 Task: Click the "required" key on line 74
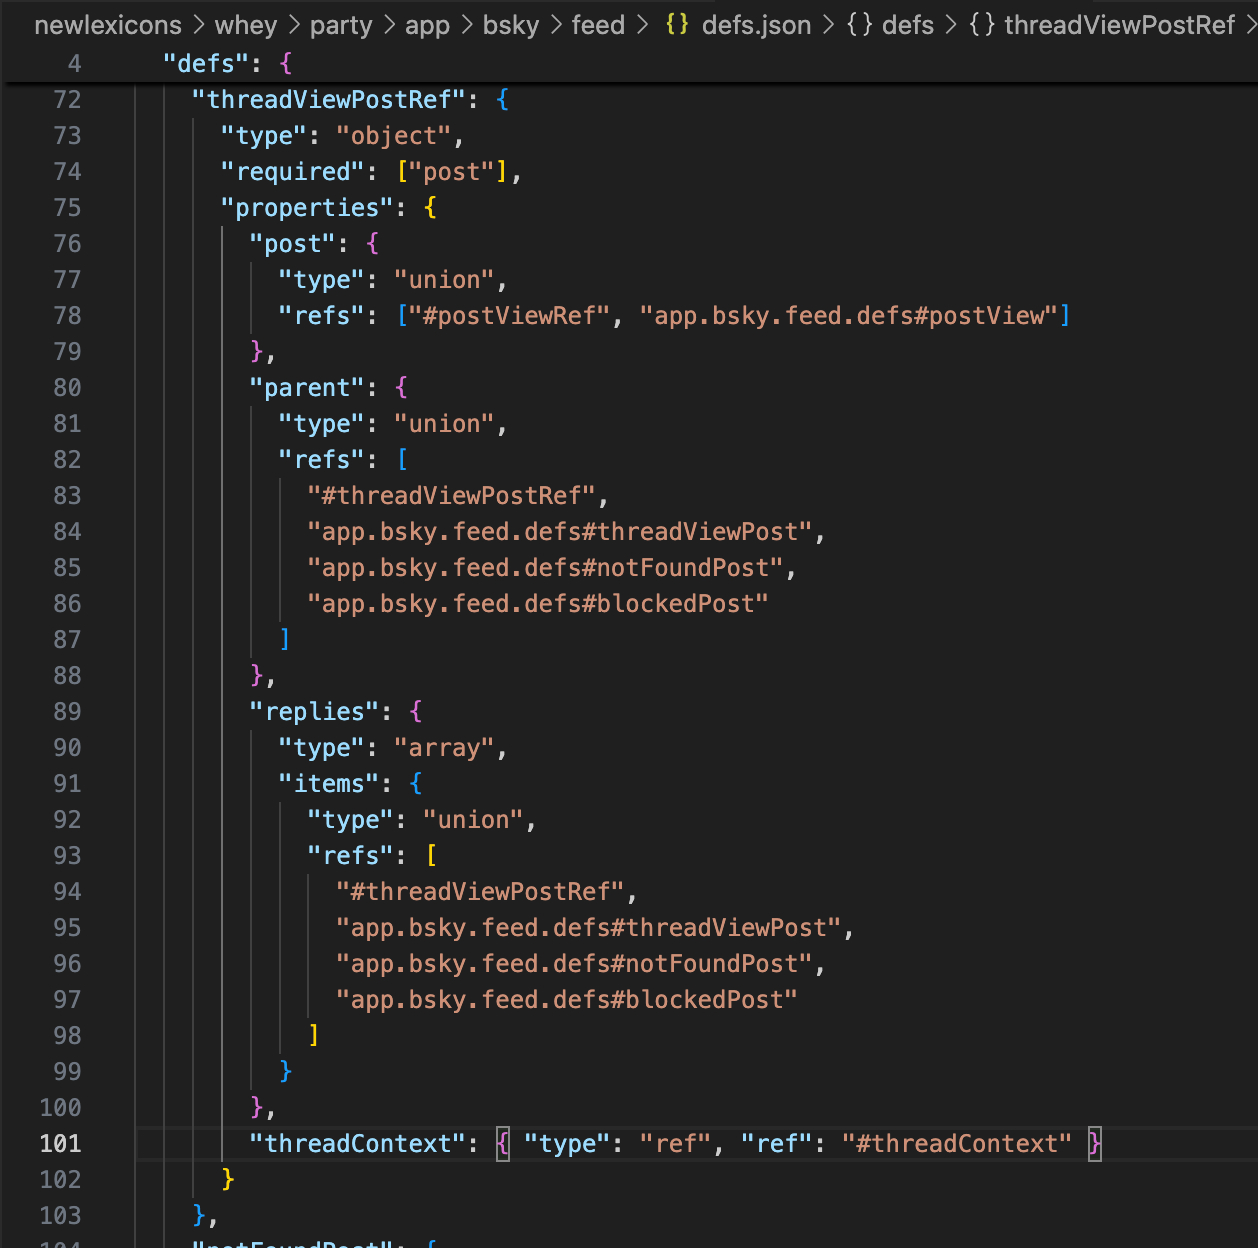pos(293,171)
